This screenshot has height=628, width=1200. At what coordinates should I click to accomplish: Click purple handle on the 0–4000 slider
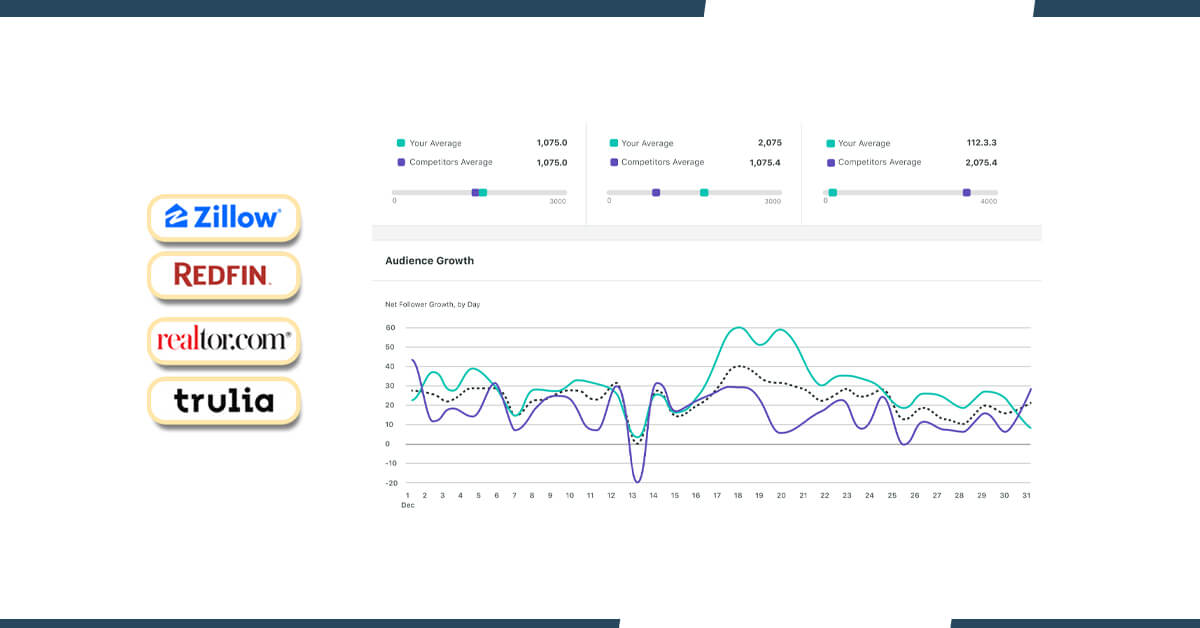966,192
